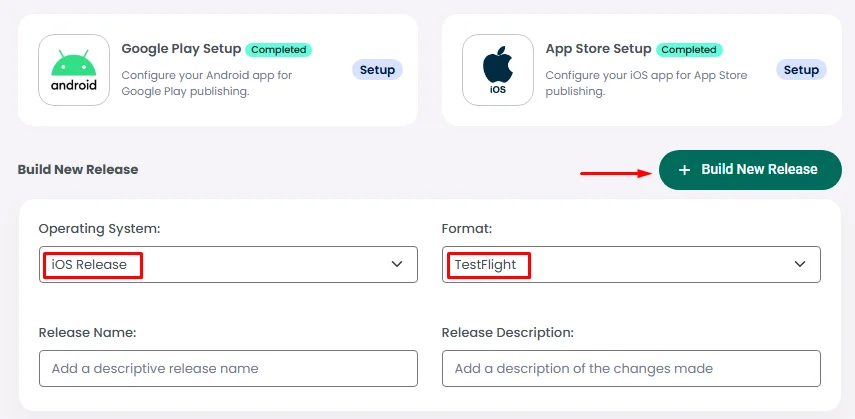Click the Apple iOS logo icon
Viewport: 855px width, 419px height.
coord(498,70)
